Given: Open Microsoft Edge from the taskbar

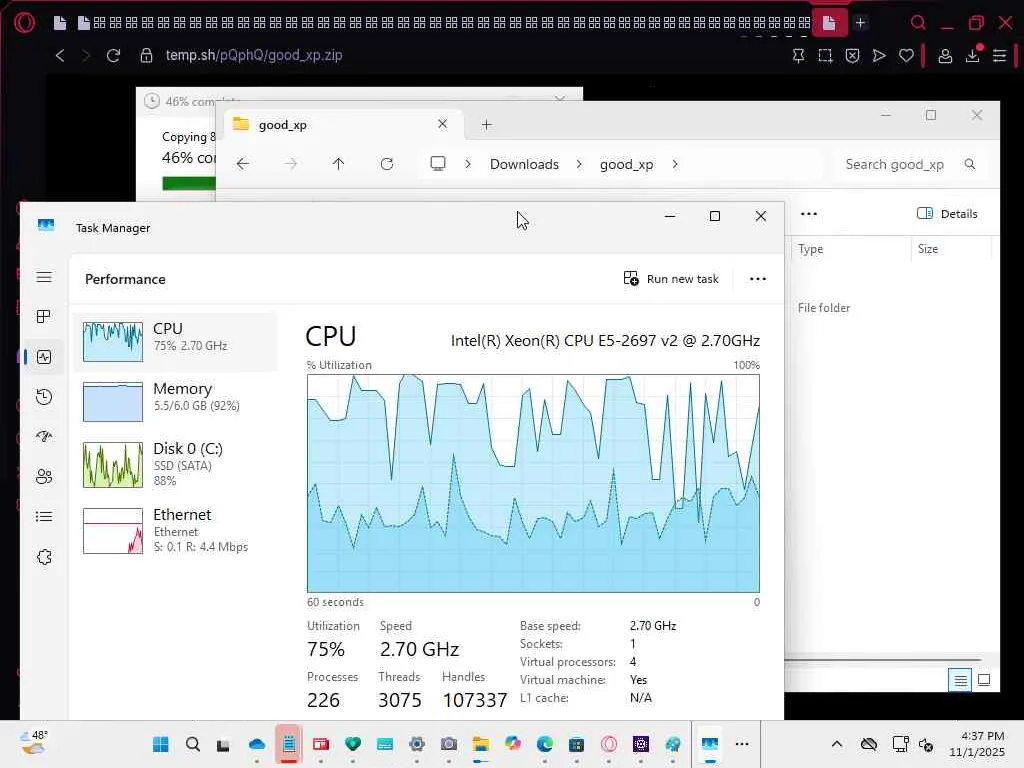Looking at the screenshot, I should coord(545,744).
